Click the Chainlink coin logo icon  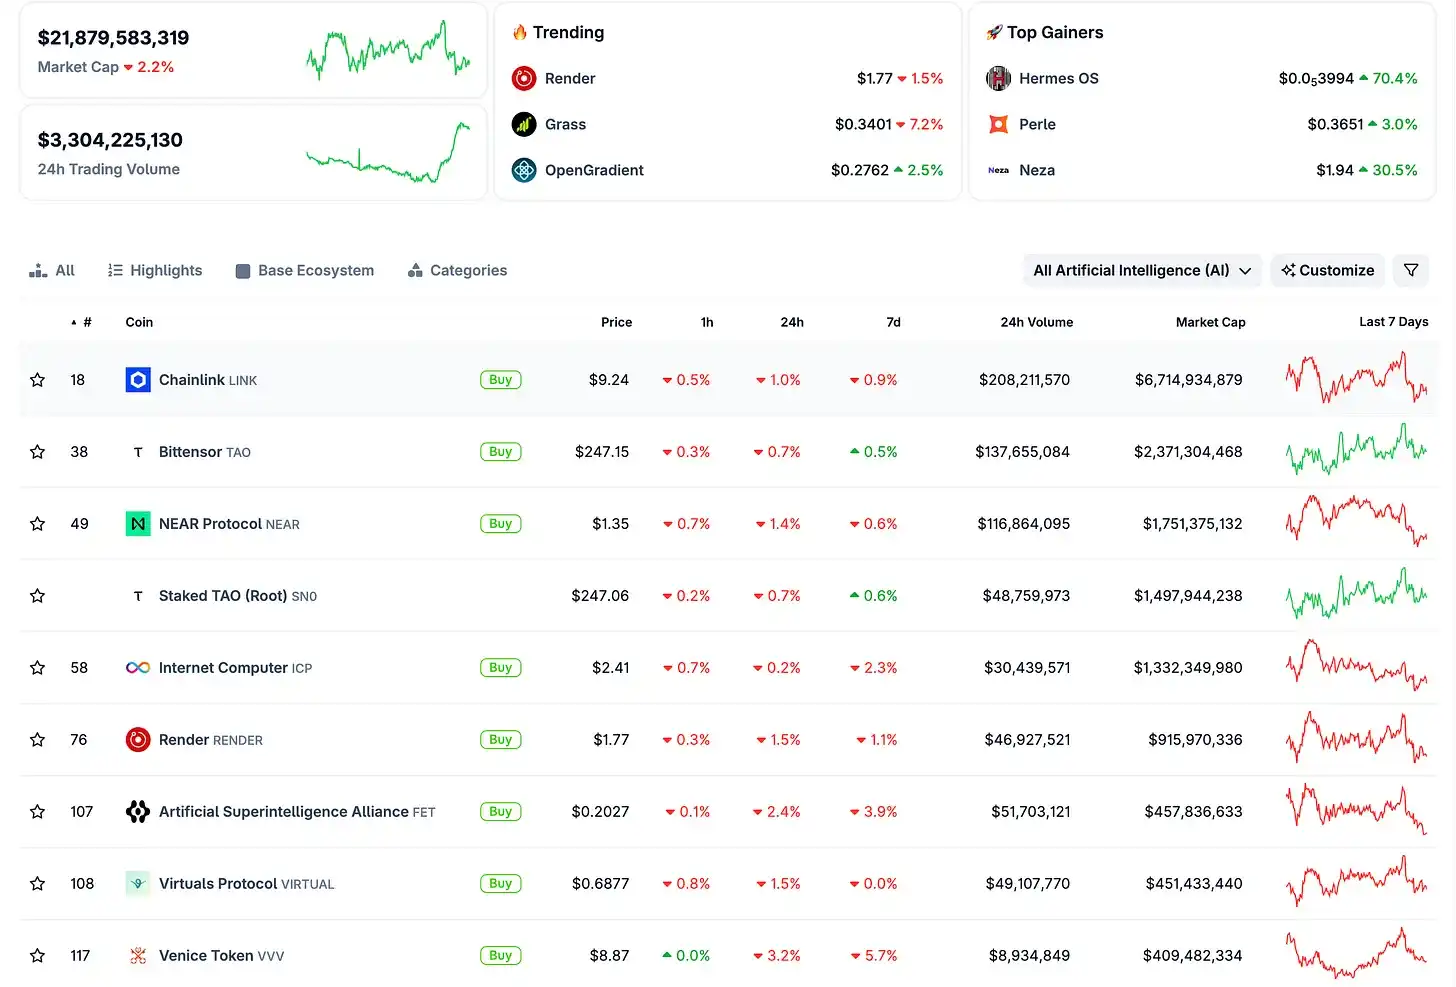138,380
